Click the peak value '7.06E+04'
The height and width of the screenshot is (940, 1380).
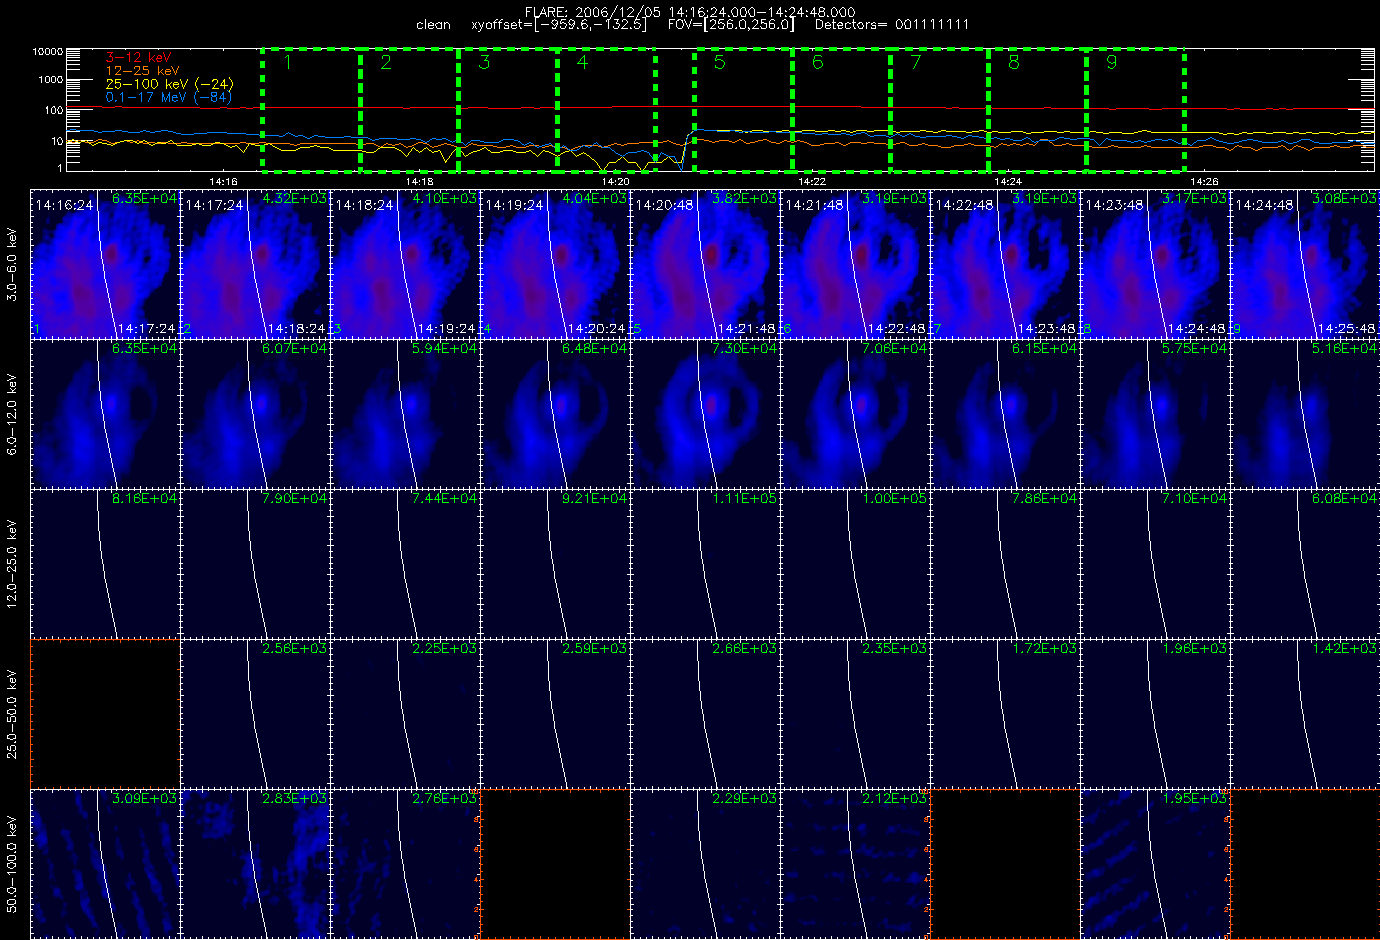(x=894, y=349)
